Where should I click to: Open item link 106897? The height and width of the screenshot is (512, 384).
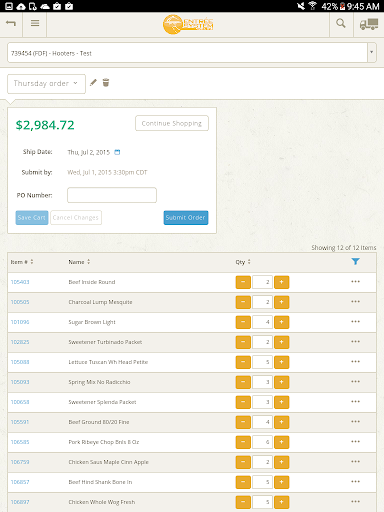tap(20, 502)
